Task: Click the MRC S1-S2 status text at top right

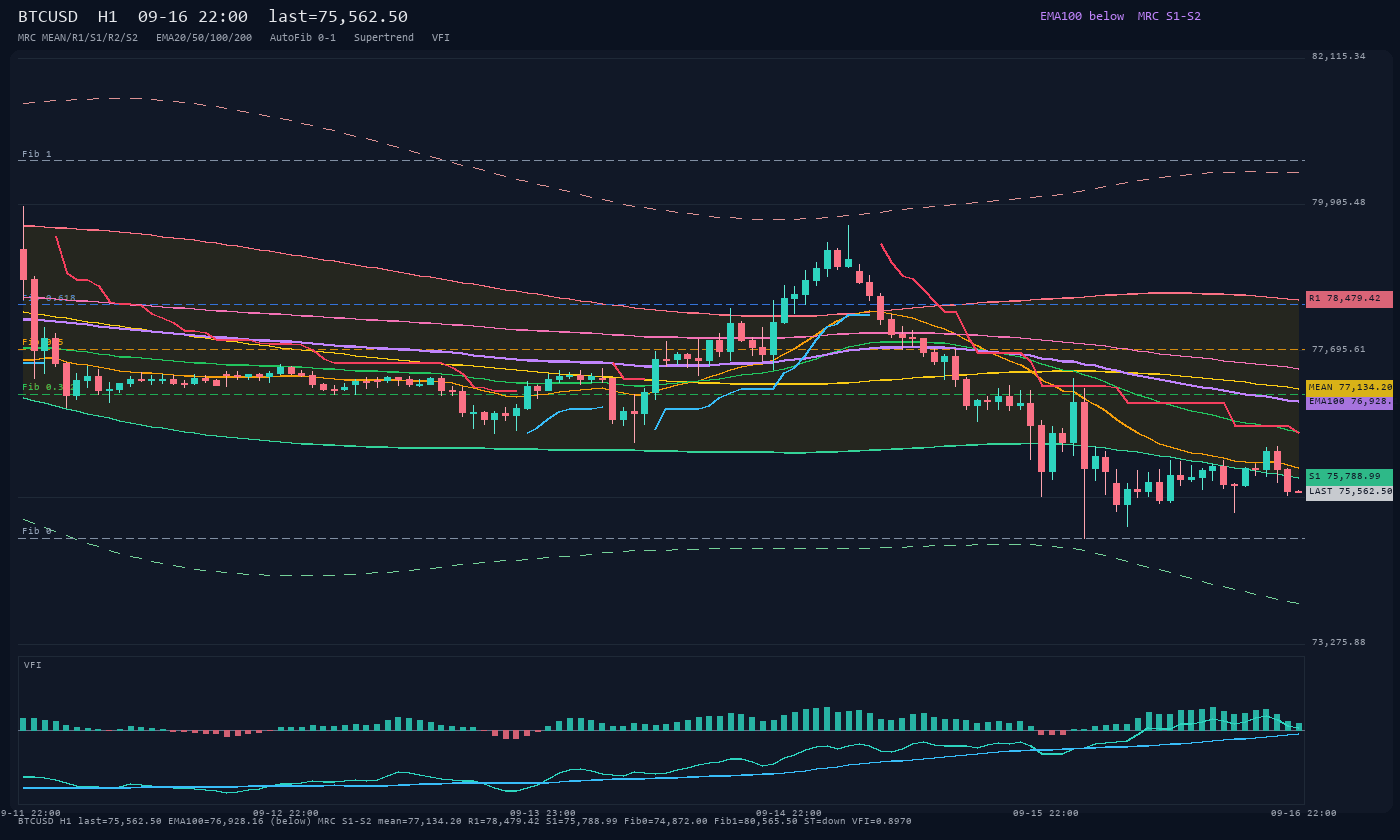Action: tap(1169, 16)
